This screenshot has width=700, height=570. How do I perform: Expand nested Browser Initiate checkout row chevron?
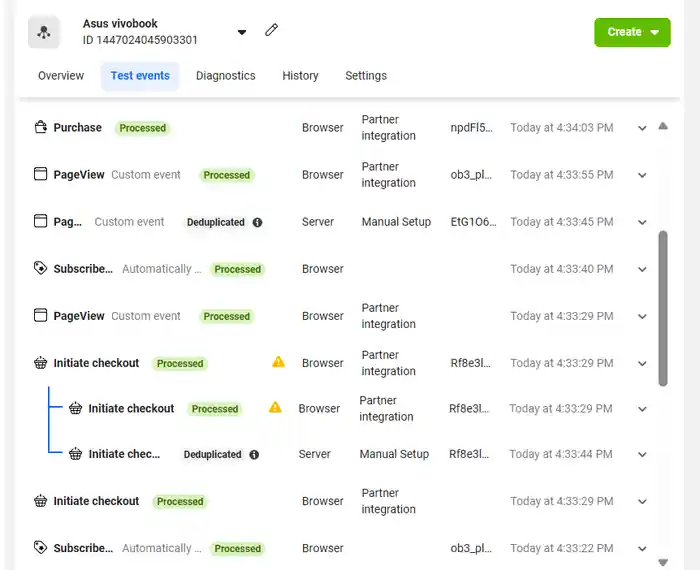pyautogui.click(x=642, y=409)
